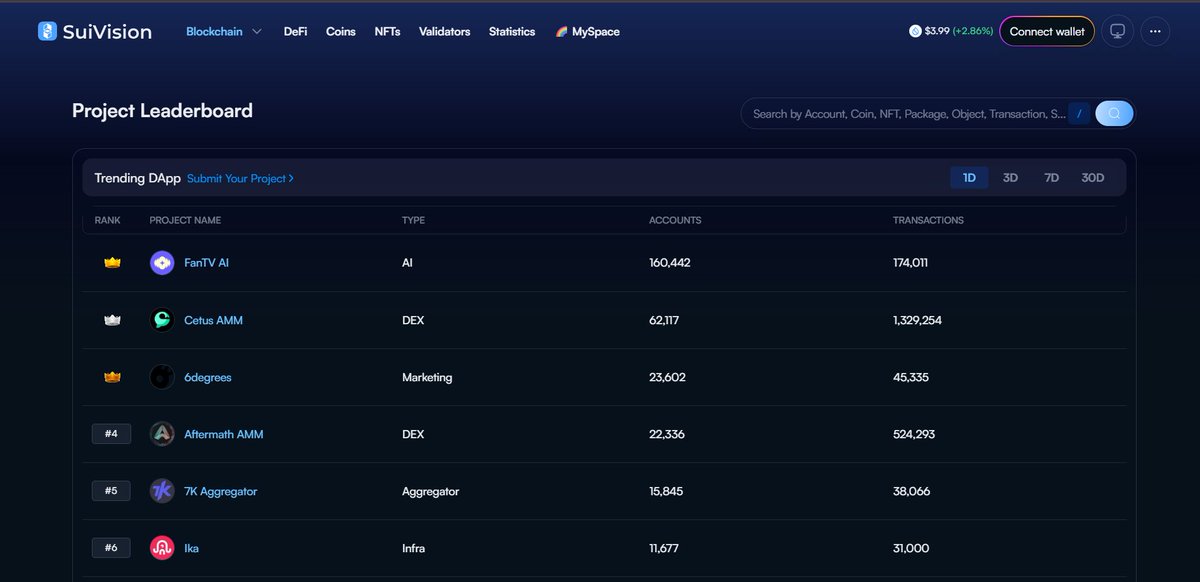1200x582 pixels.
Task: Select the 7D time range tab
Action: pos(1051,178)
